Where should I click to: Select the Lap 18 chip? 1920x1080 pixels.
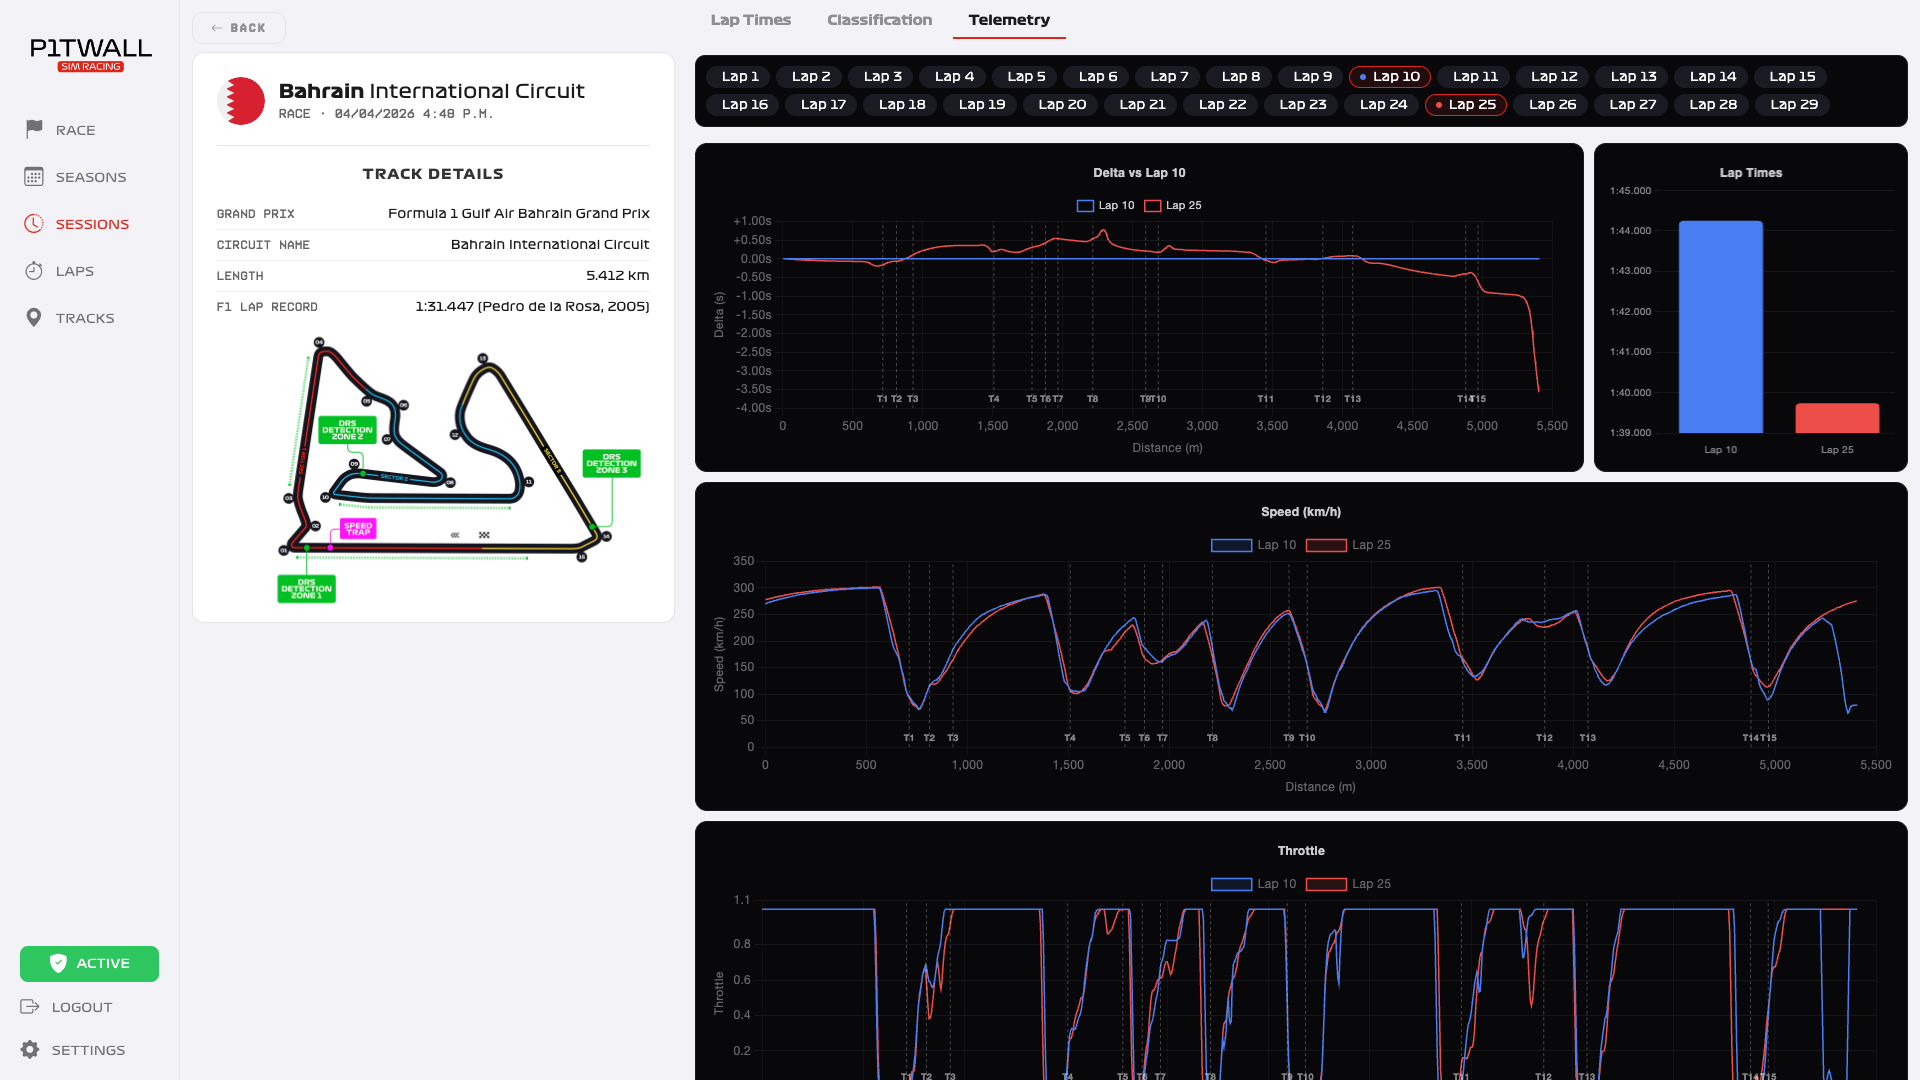(x=902, y=104)
